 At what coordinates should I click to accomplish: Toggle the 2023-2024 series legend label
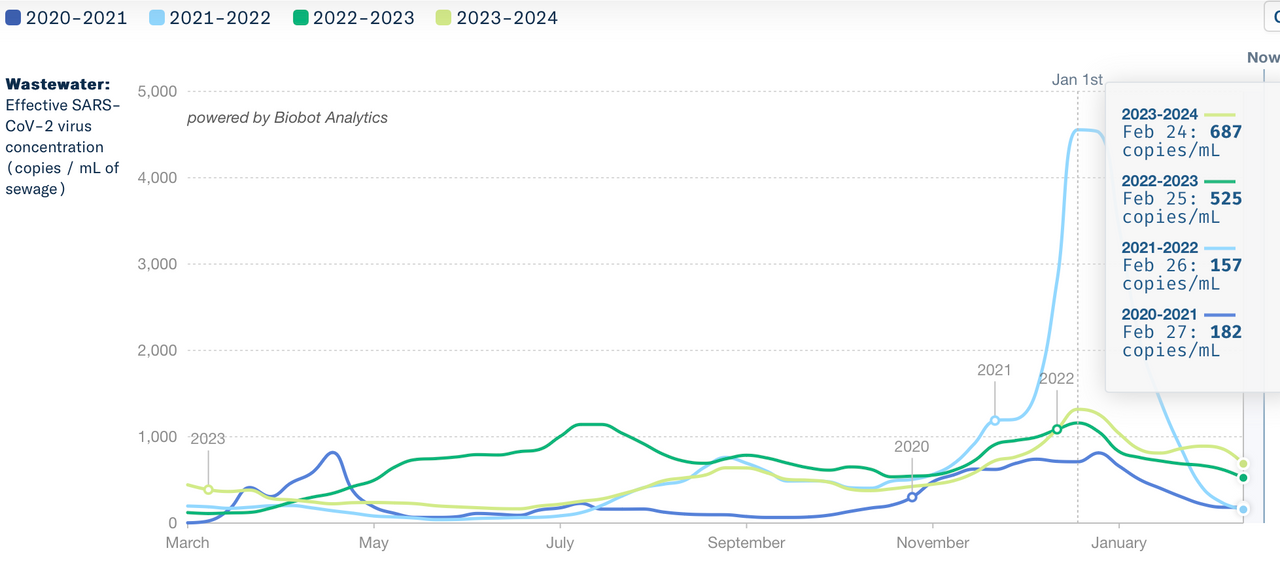coord(507,18)
